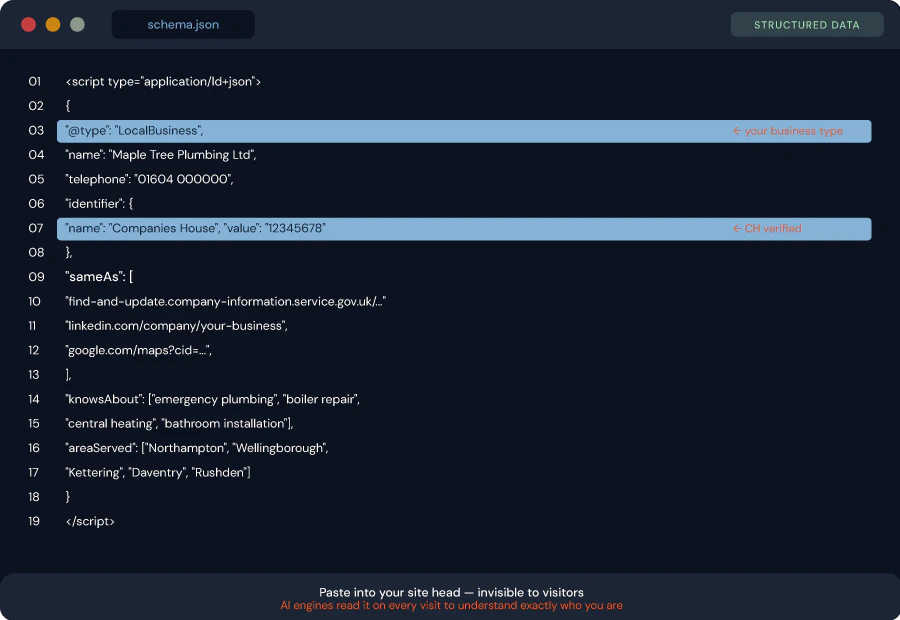
Task: Click the orange minimize window dot
Action: (53, 25)
